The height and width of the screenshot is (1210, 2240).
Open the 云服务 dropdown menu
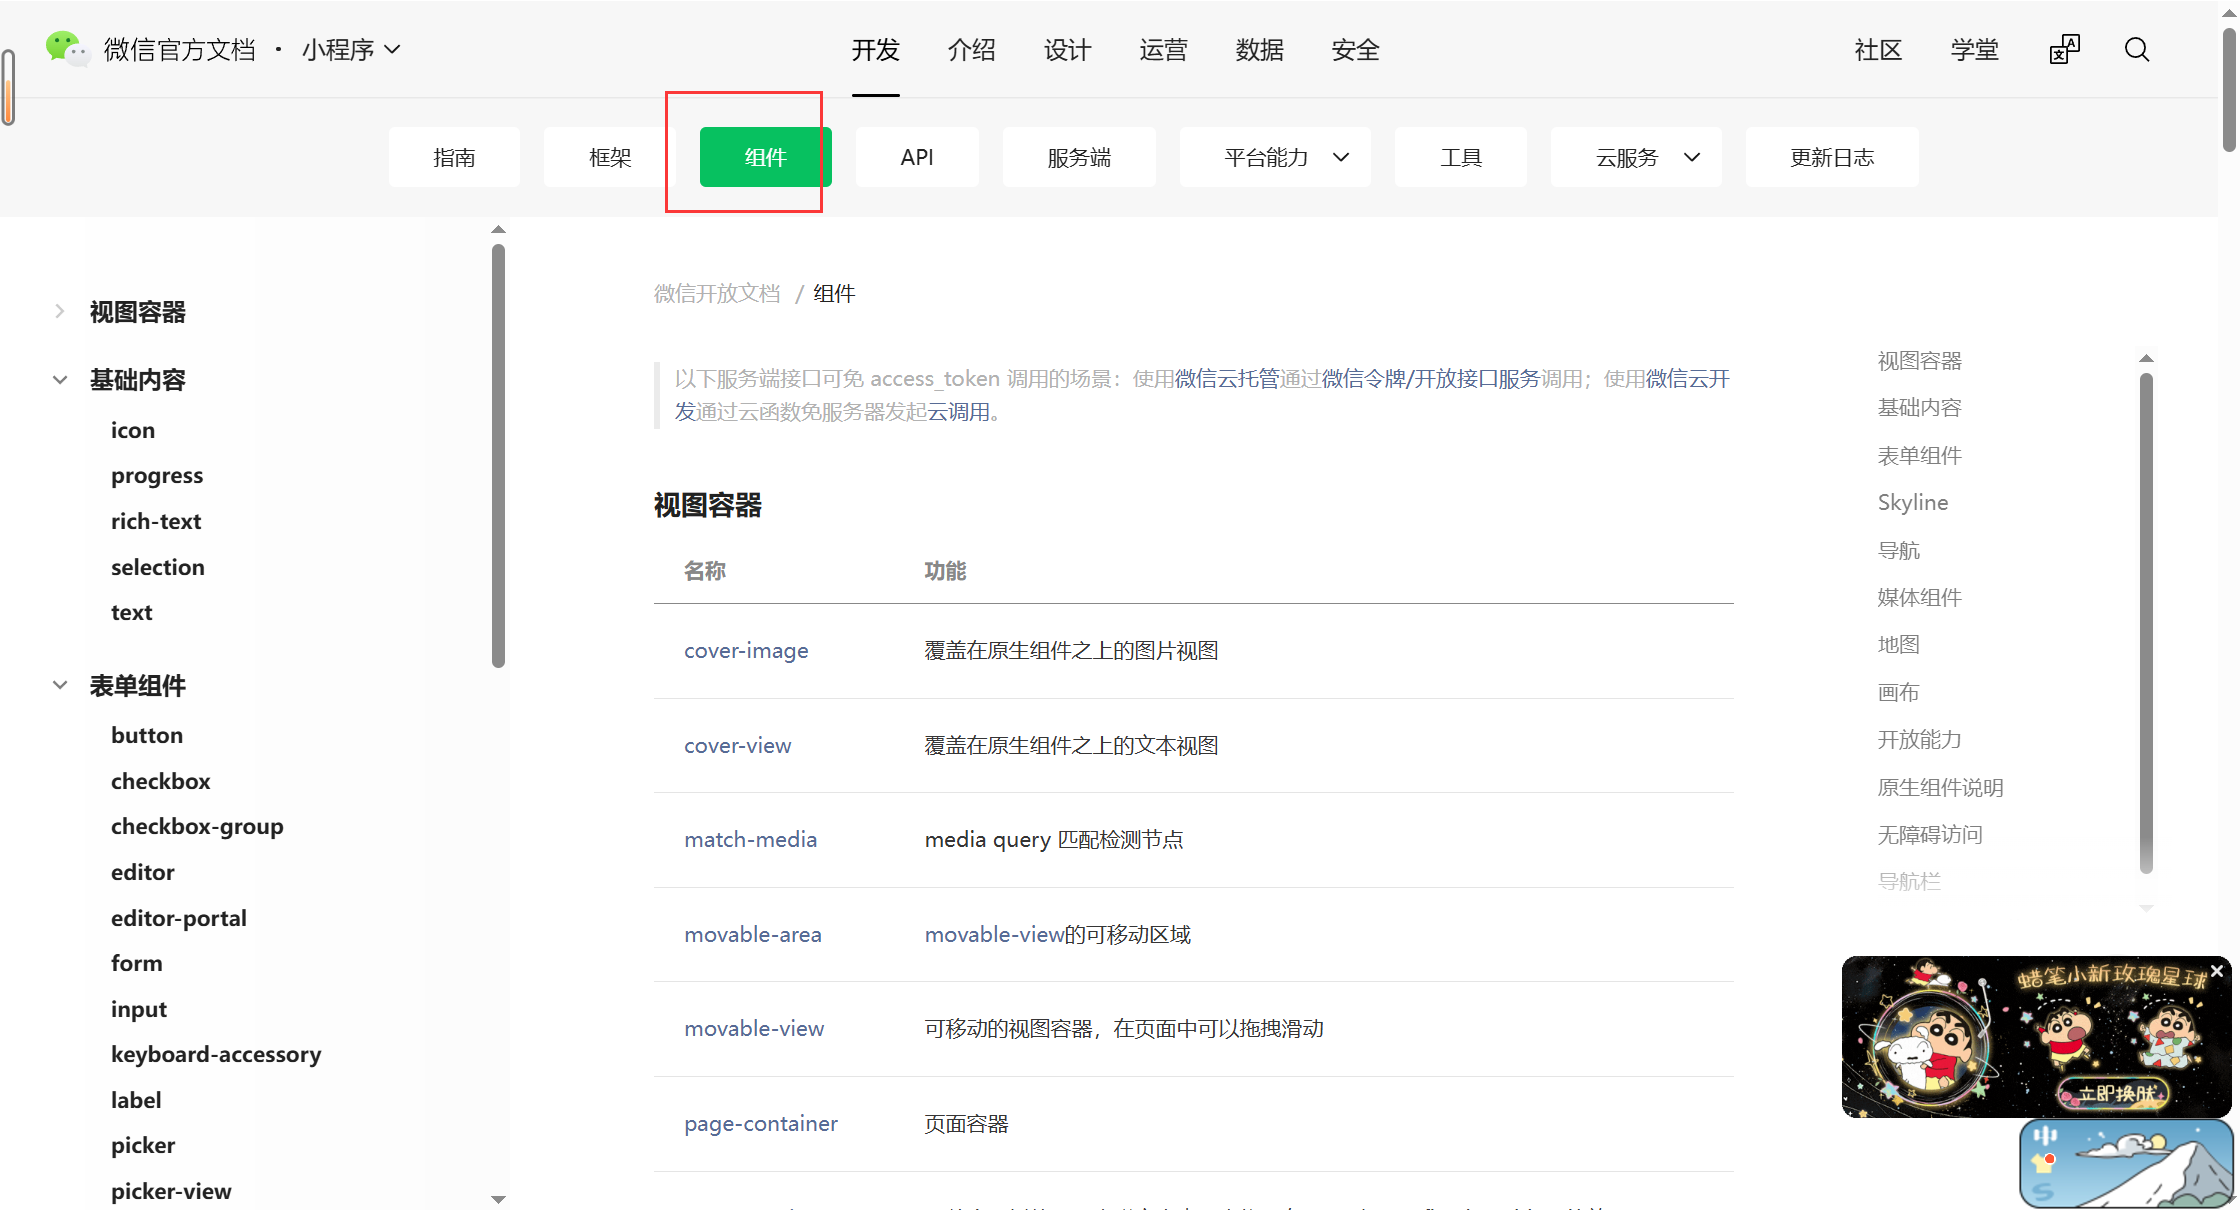point(1636,157)
